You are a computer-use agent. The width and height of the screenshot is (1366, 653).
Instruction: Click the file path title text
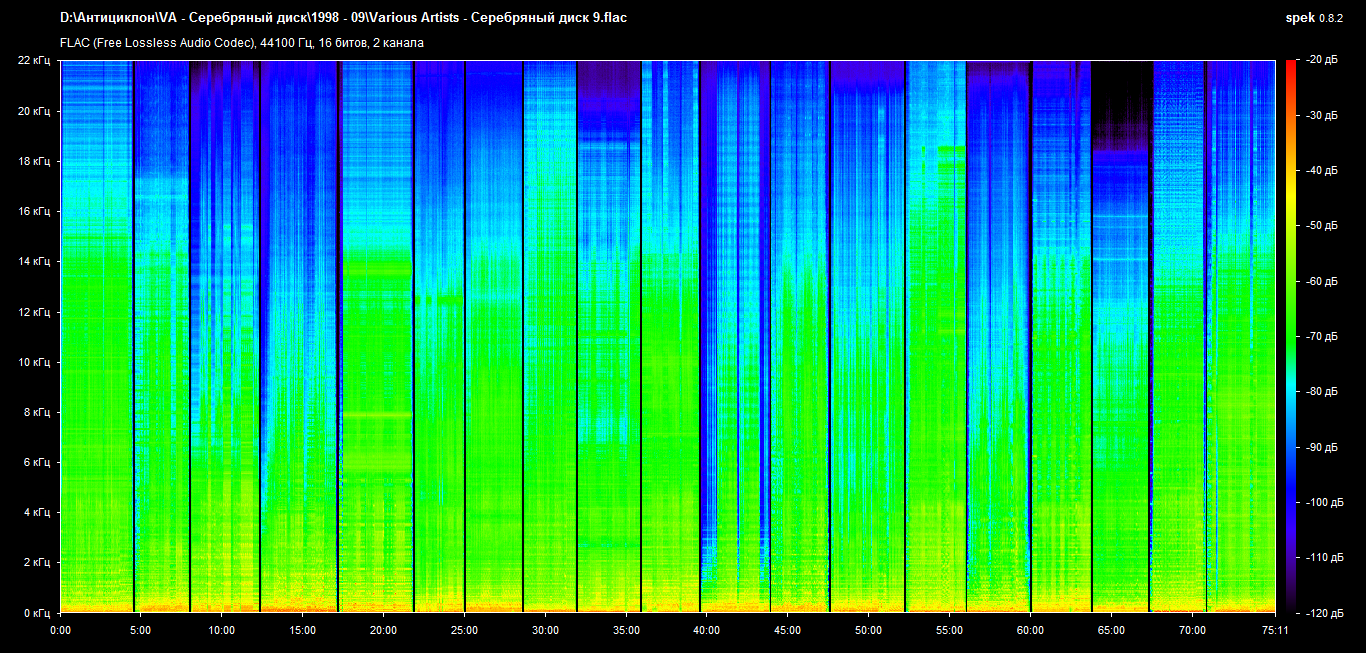coord(343,17)
